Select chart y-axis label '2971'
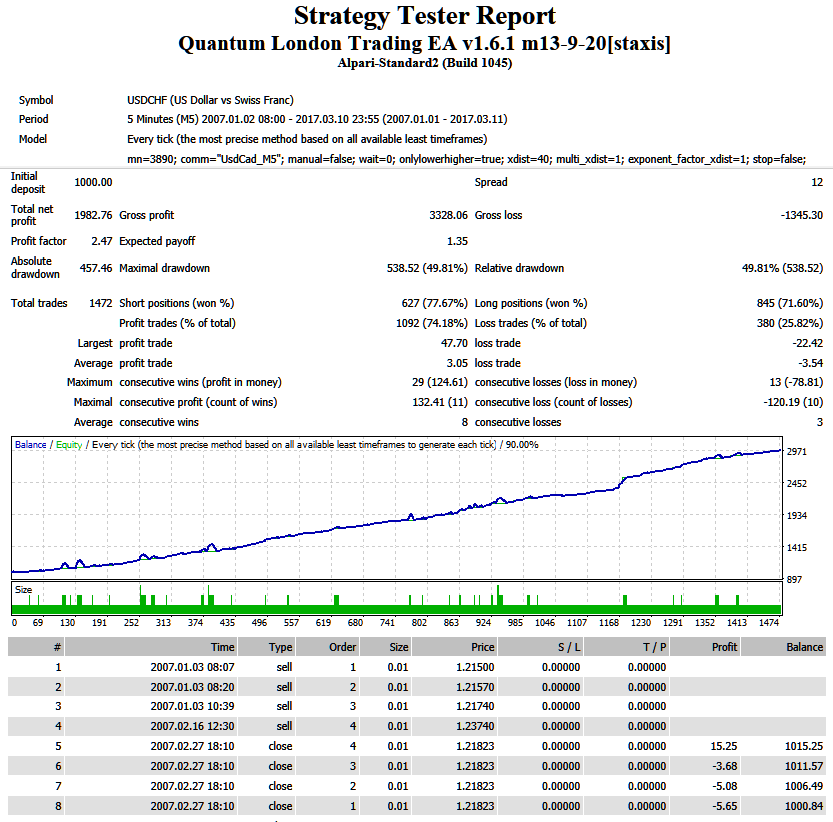This screenshot has height=822, width=833. tap(796, 452)
